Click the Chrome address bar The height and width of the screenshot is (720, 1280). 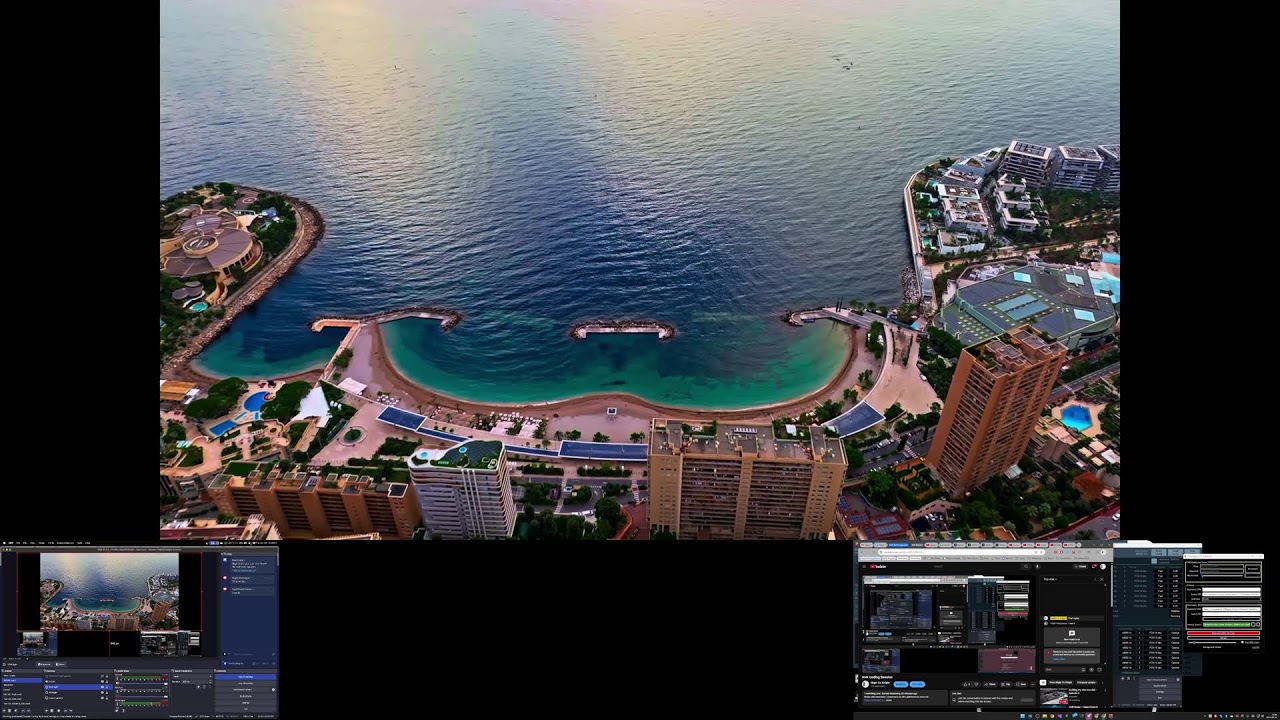coord(960,552)
